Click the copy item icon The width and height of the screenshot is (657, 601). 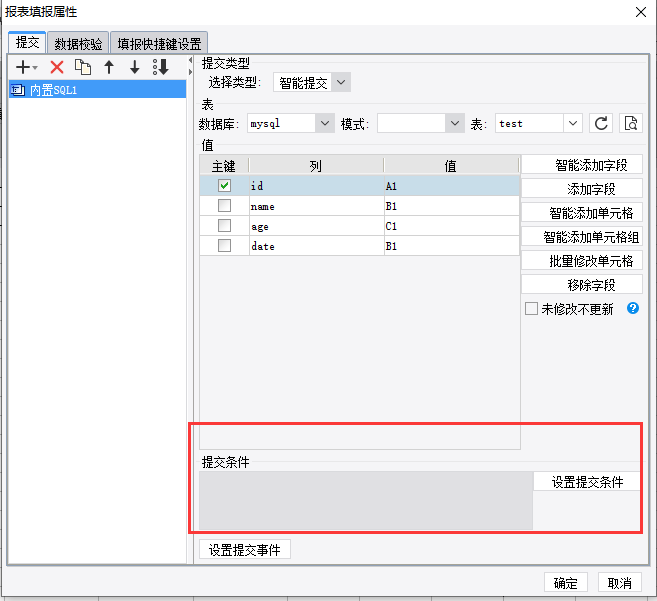pos(83,67)
